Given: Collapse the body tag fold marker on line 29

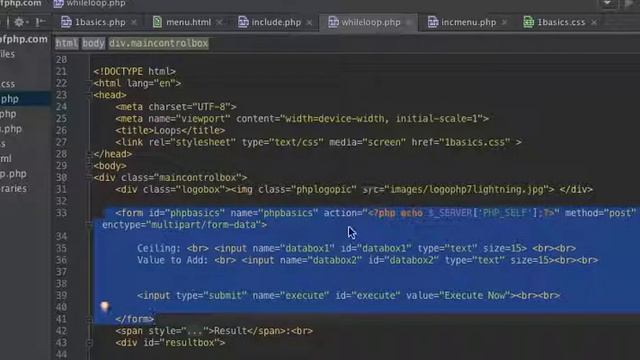Looking at the screenshot, I should coord(89,166).
